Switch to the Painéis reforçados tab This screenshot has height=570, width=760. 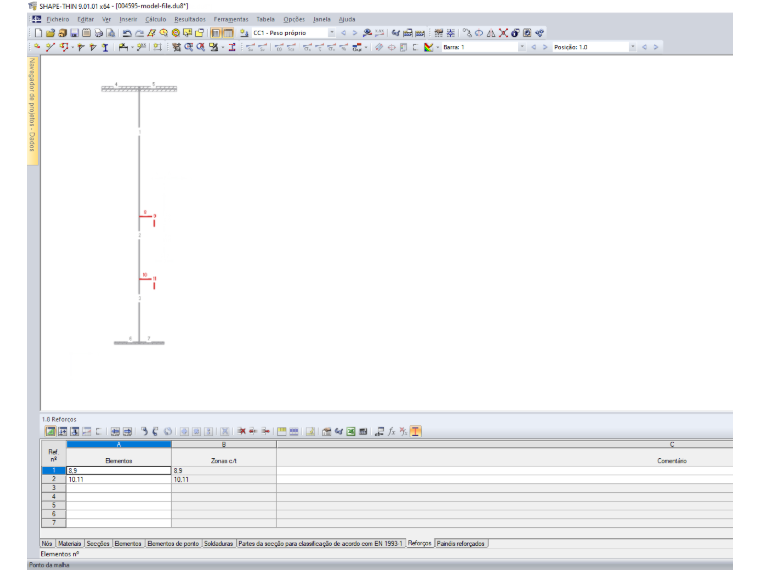460,543
